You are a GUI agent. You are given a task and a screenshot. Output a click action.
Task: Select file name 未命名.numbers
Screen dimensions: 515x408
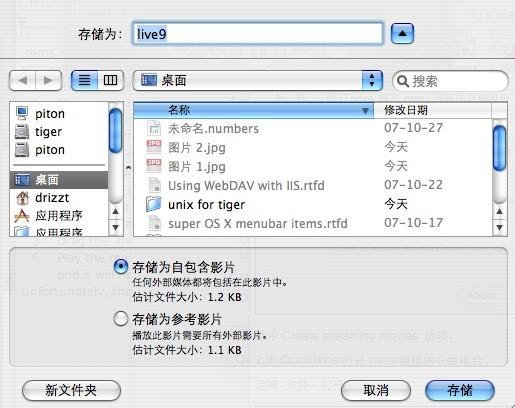pos(213,129)
